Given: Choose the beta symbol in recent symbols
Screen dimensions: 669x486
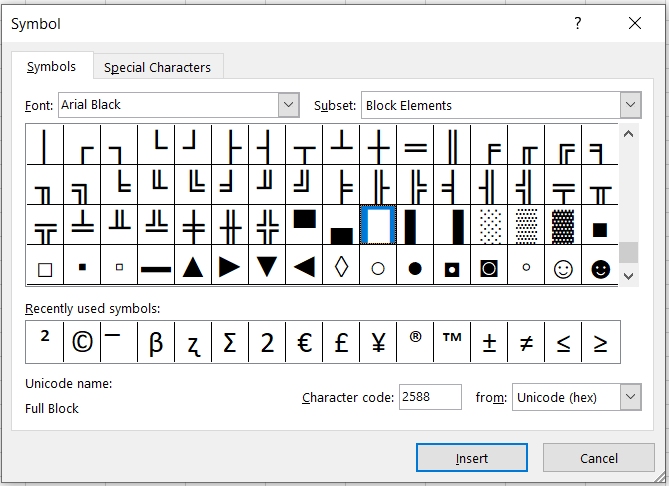Looking at the screenshot, I should [x=156, y=342].
